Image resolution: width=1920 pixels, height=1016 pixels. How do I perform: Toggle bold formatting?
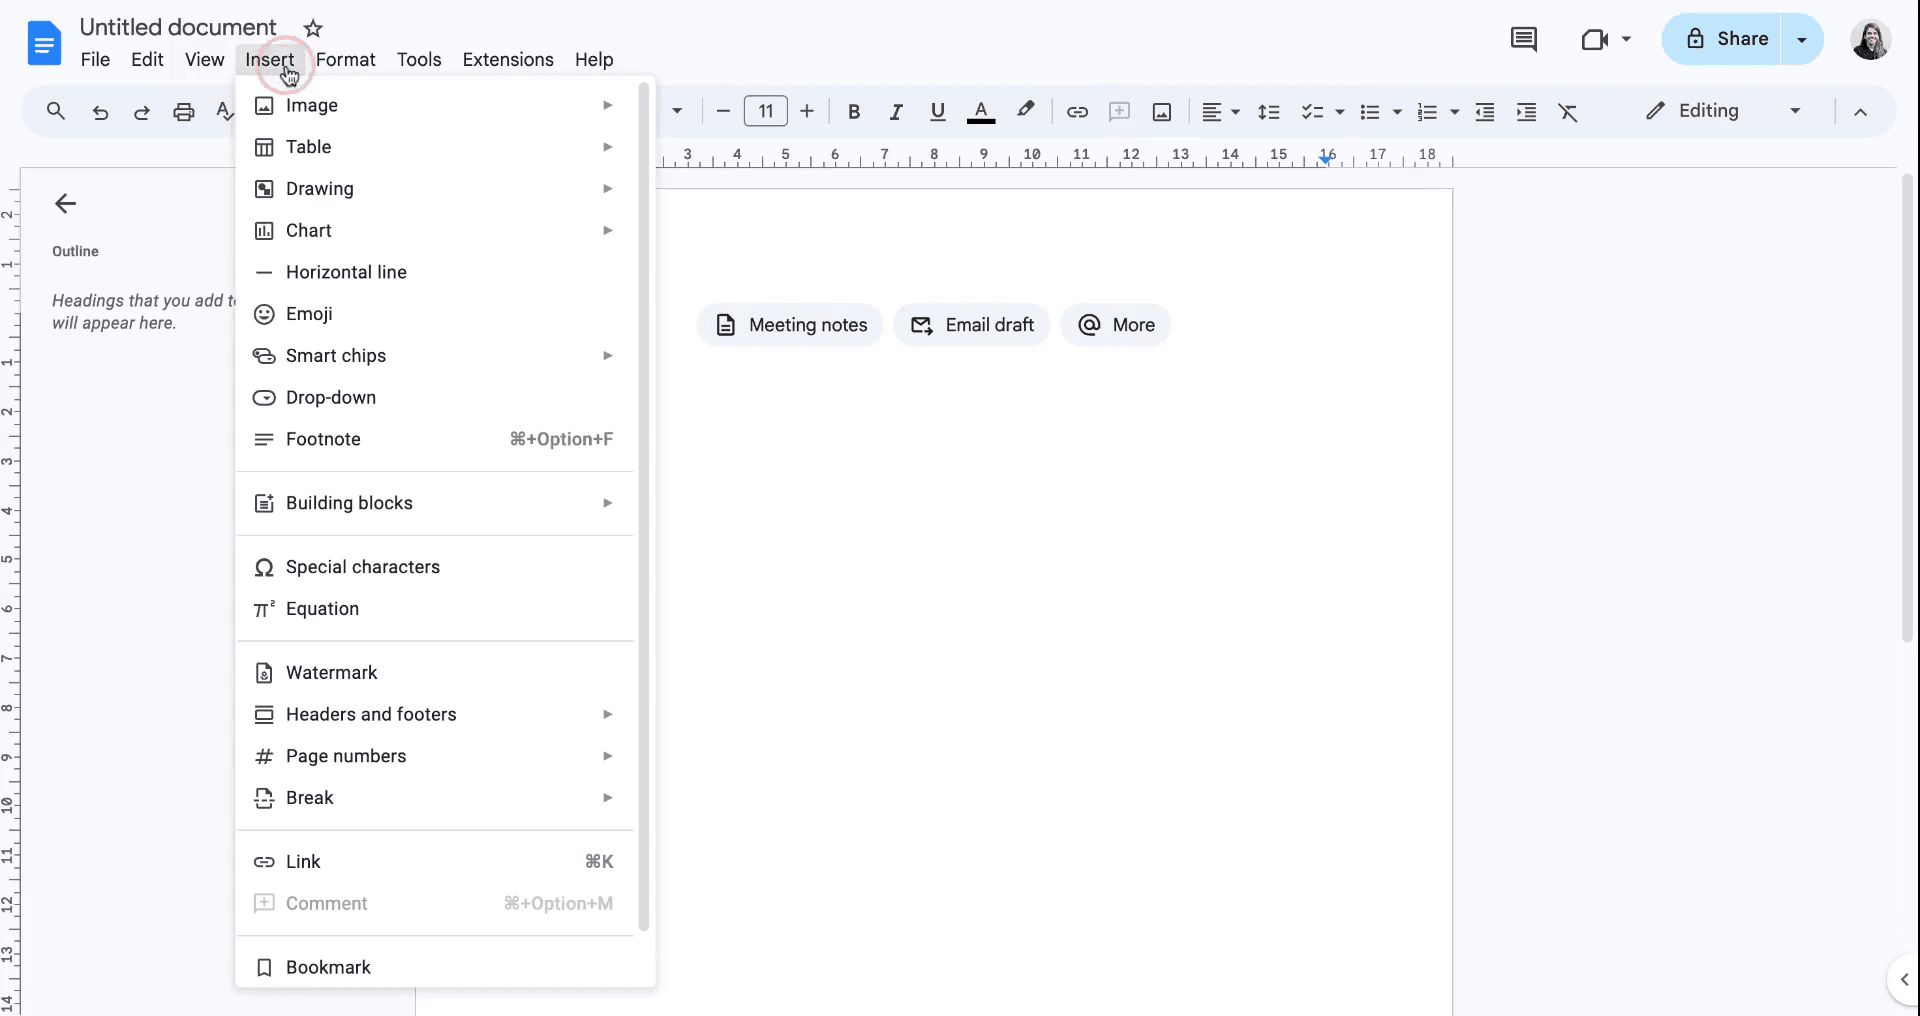click(x=854, y=111)
